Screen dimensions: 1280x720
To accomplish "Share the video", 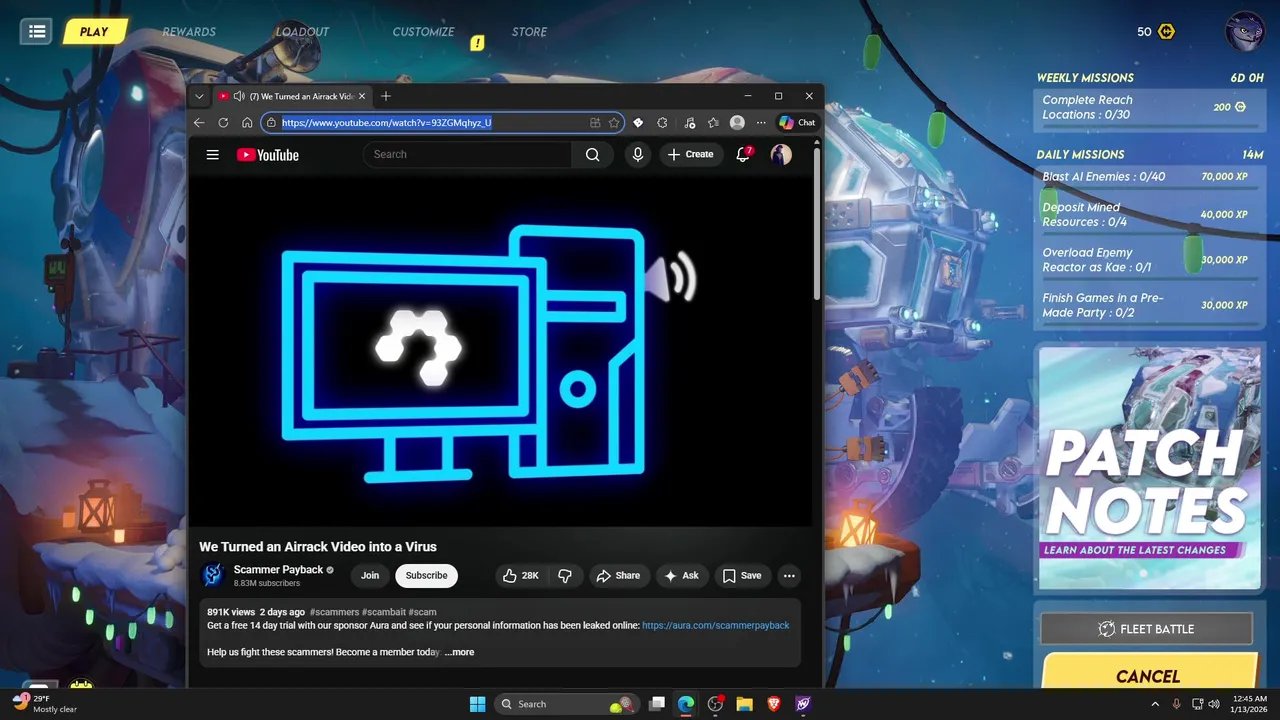I will (618, 575).
